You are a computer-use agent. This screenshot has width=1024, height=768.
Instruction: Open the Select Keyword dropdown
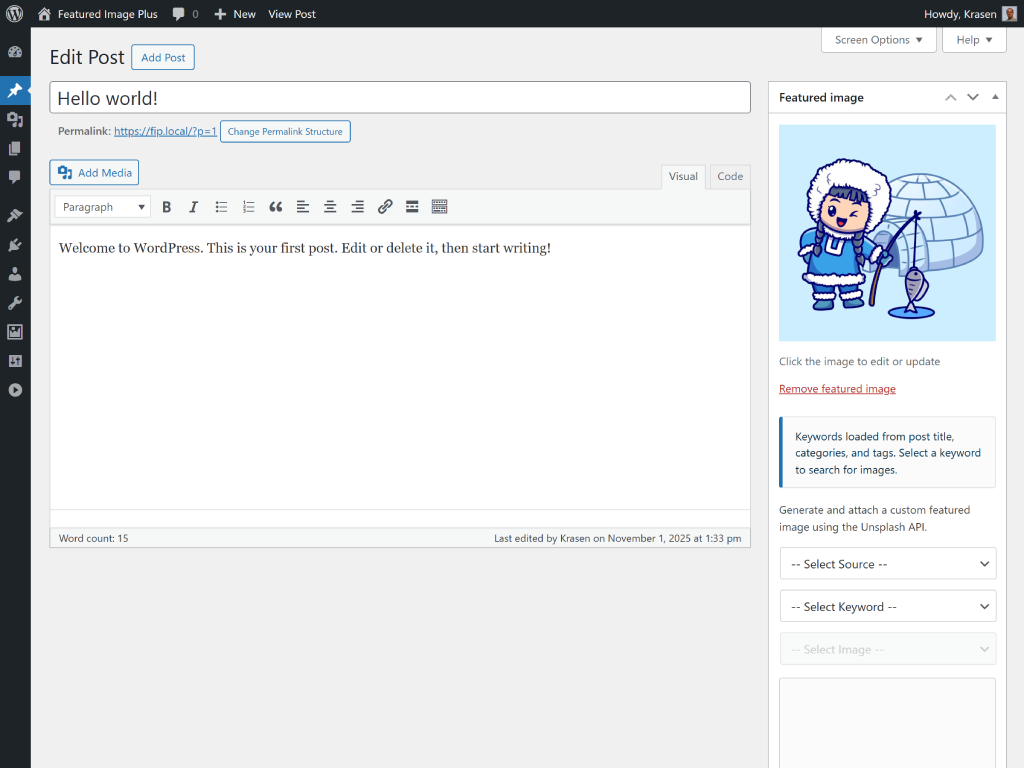(x=887, y=606)
